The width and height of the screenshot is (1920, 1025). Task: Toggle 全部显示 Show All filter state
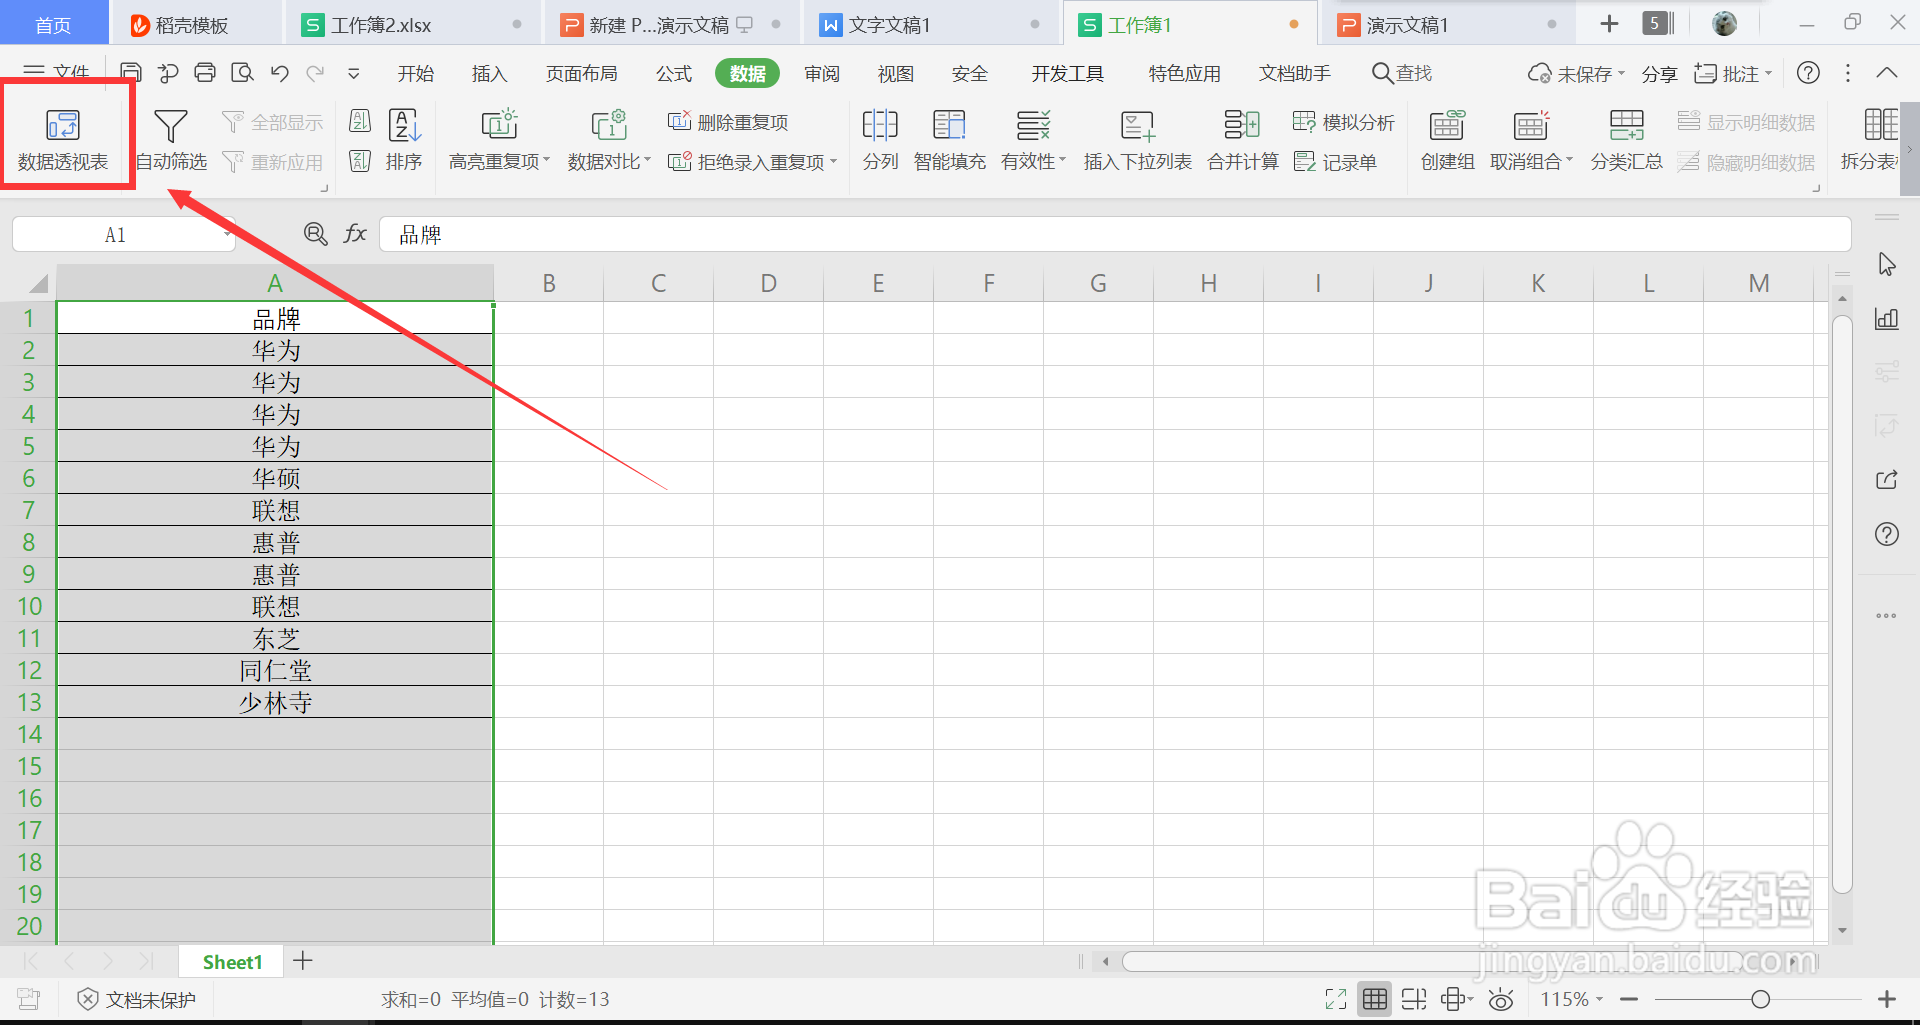(x=272, y=120)
